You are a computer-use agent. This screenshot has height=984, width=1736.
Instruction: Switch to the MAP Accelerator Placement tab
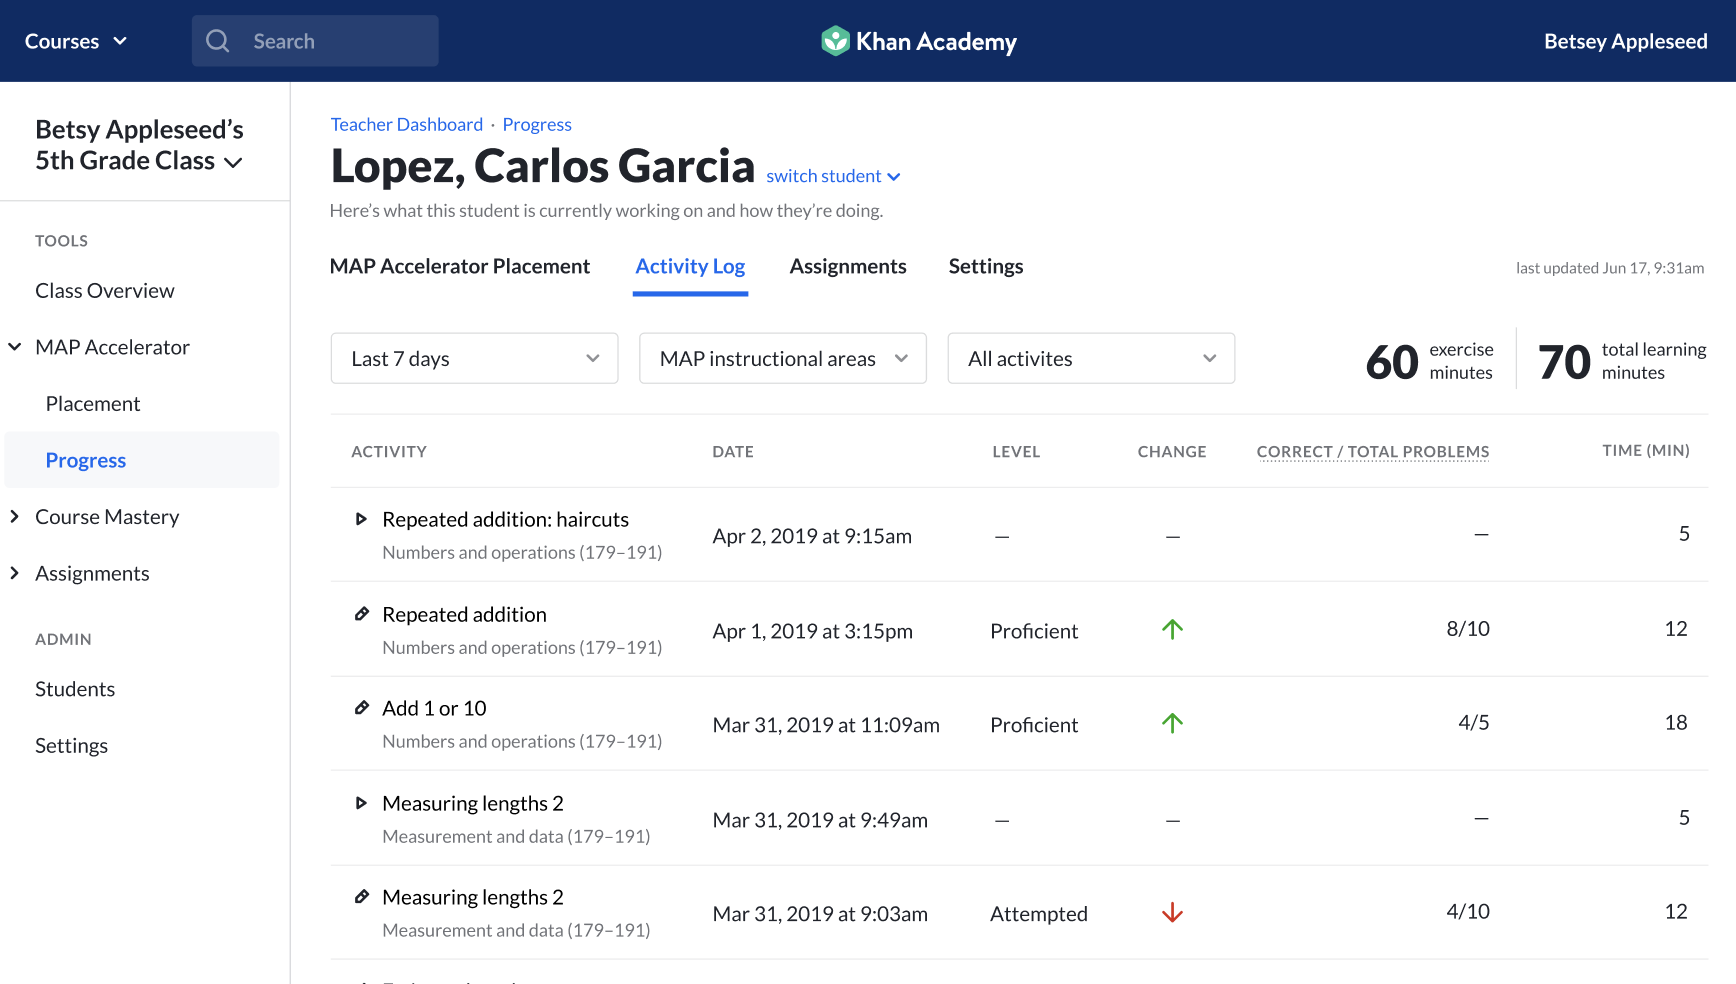460,266
